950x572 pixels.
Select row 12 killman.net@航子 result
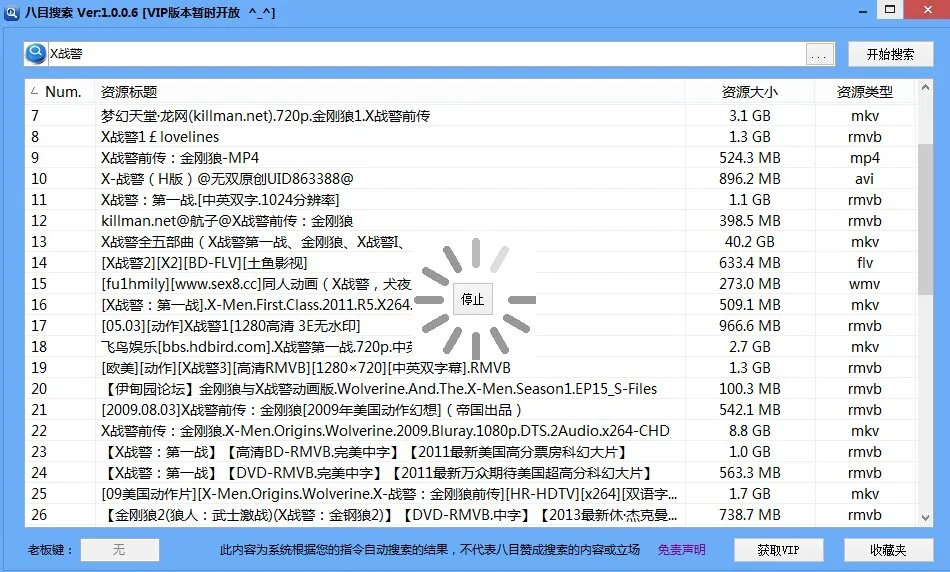470,221
